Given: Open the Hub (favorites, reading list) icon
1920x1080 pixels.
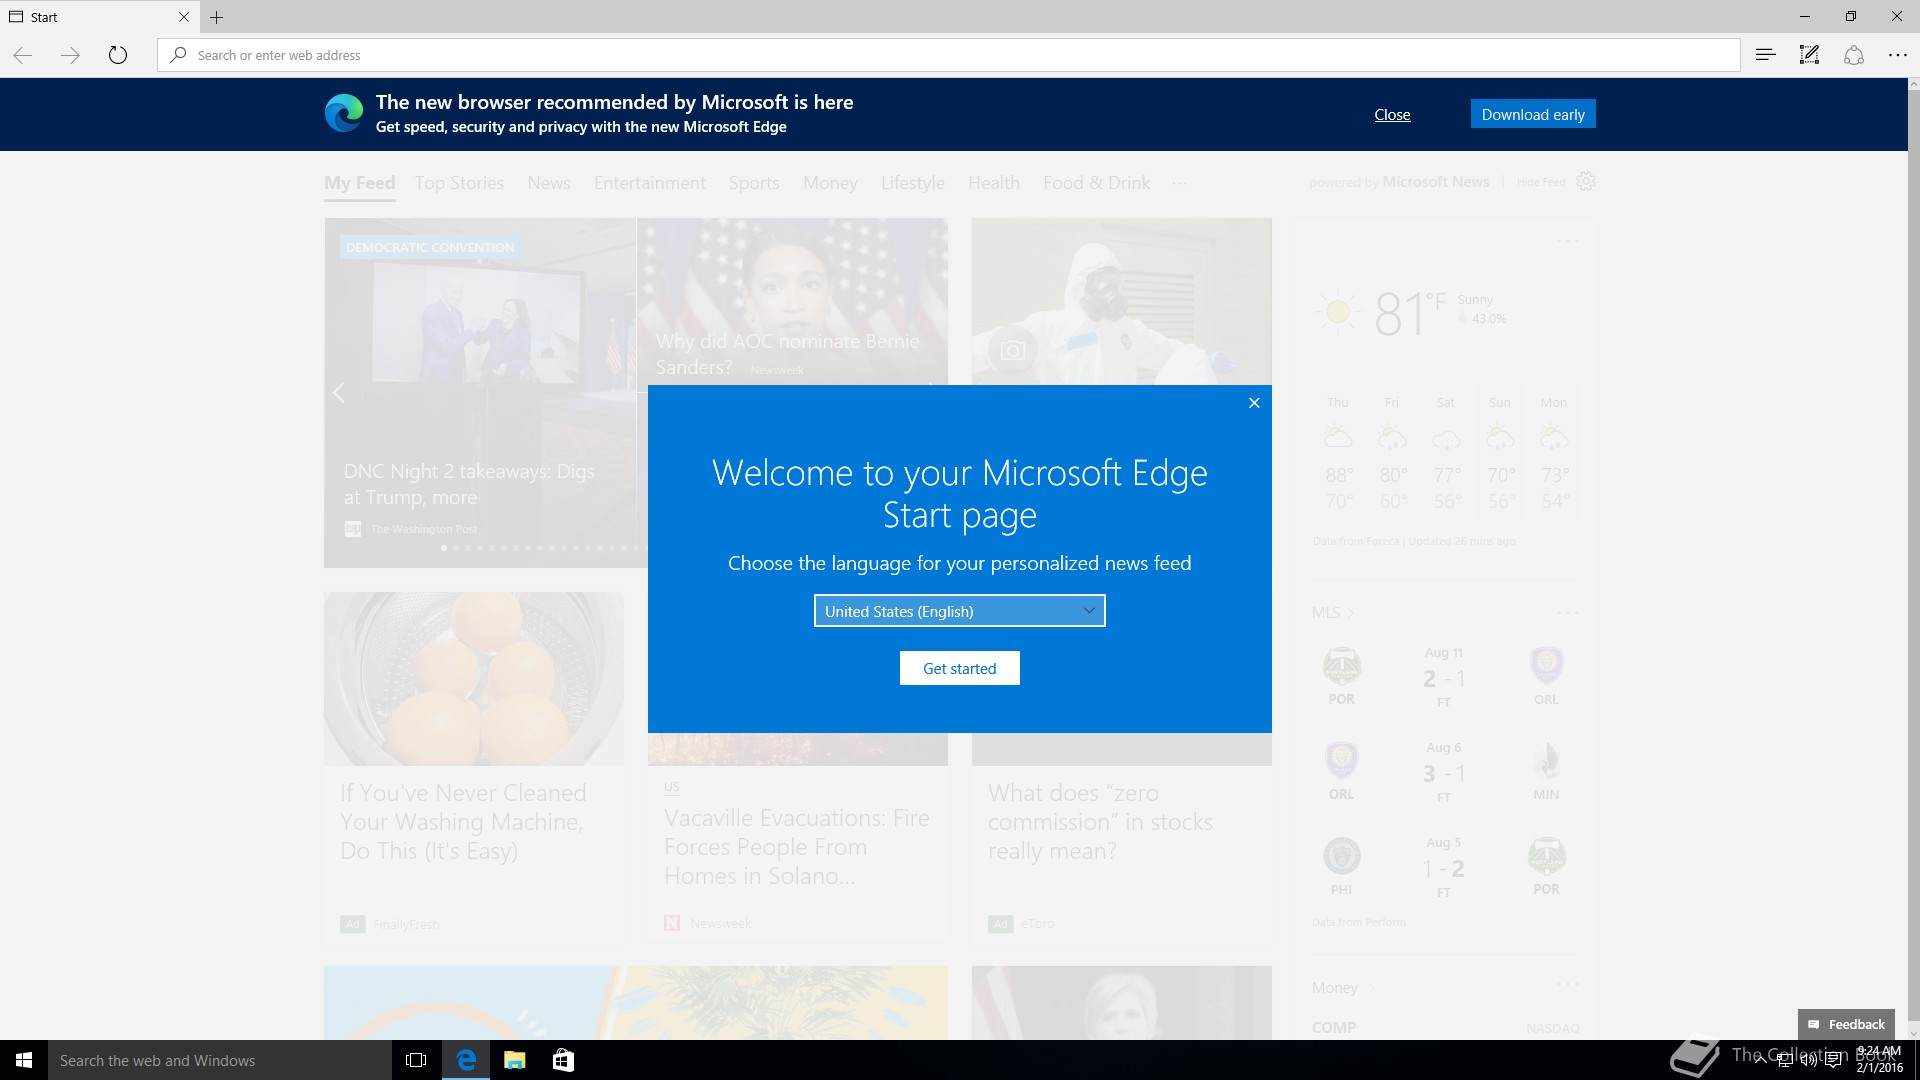Looking at the screenshot, I should (x=1765, y=55).
